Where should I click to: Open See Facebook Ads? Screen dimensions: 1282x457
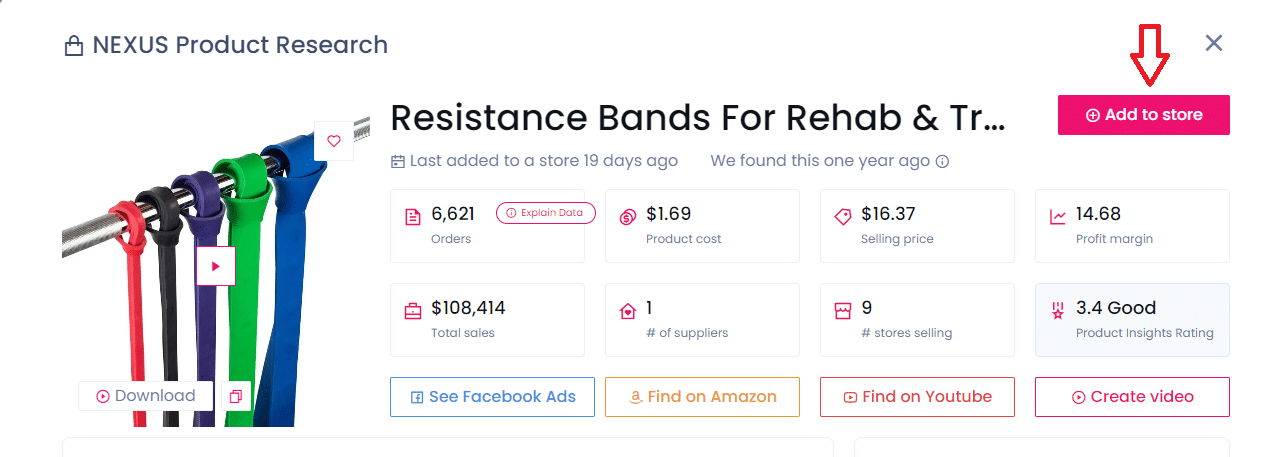[x=492, y=397]
